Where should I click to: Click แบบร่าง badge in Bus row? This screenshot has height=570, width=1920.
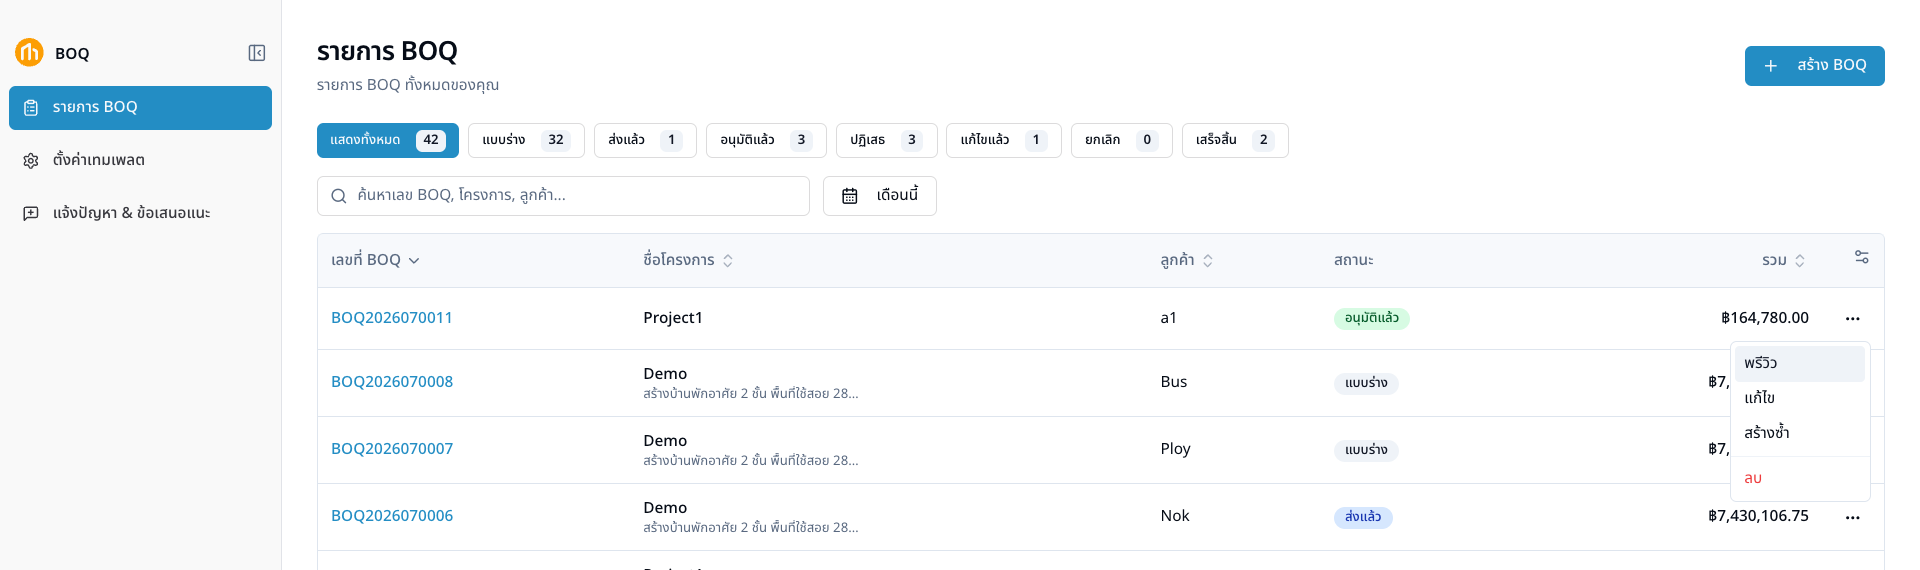point(1366,384)
